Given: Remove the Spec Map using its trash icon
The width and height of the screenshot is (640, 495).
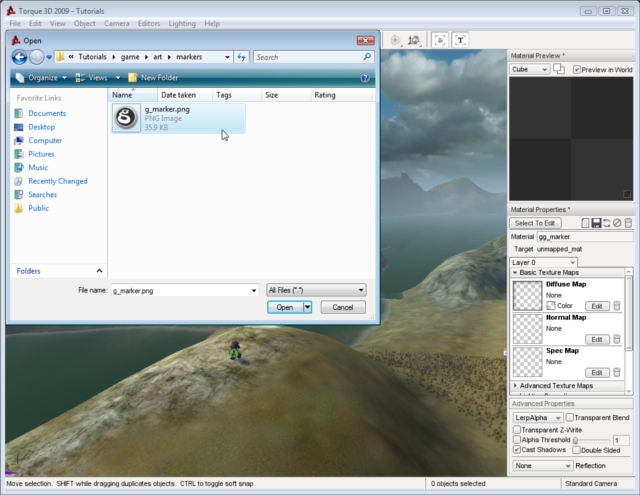Looking at the screenshot, I should pos(616,372).
